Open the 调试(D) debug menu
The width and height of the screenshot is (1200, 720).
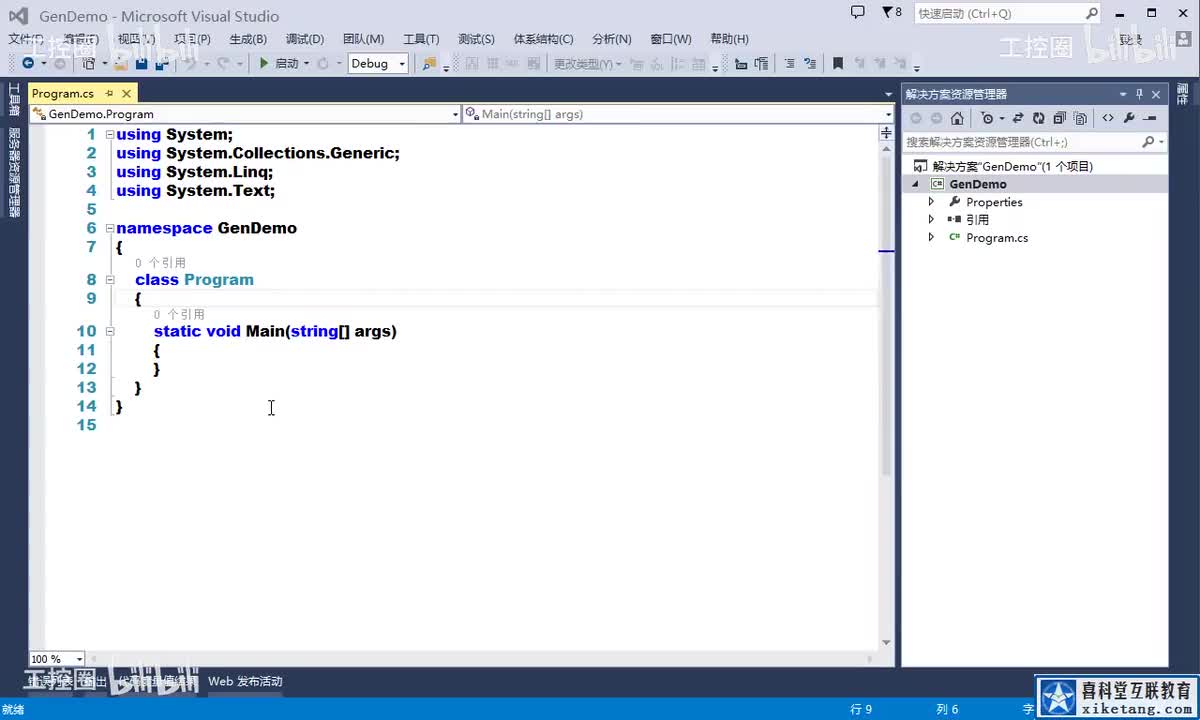[305, 39]
